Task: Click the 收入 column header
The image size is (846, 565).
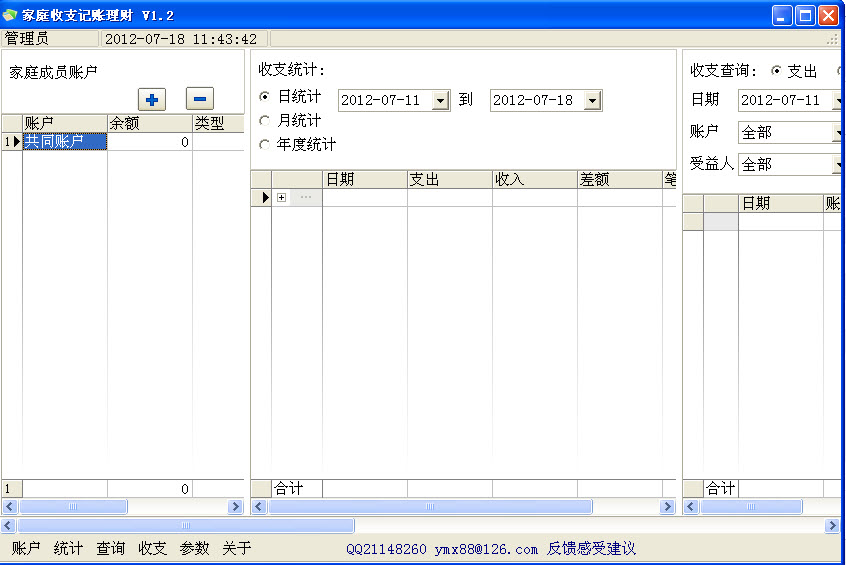Action: tap(535, 179)
